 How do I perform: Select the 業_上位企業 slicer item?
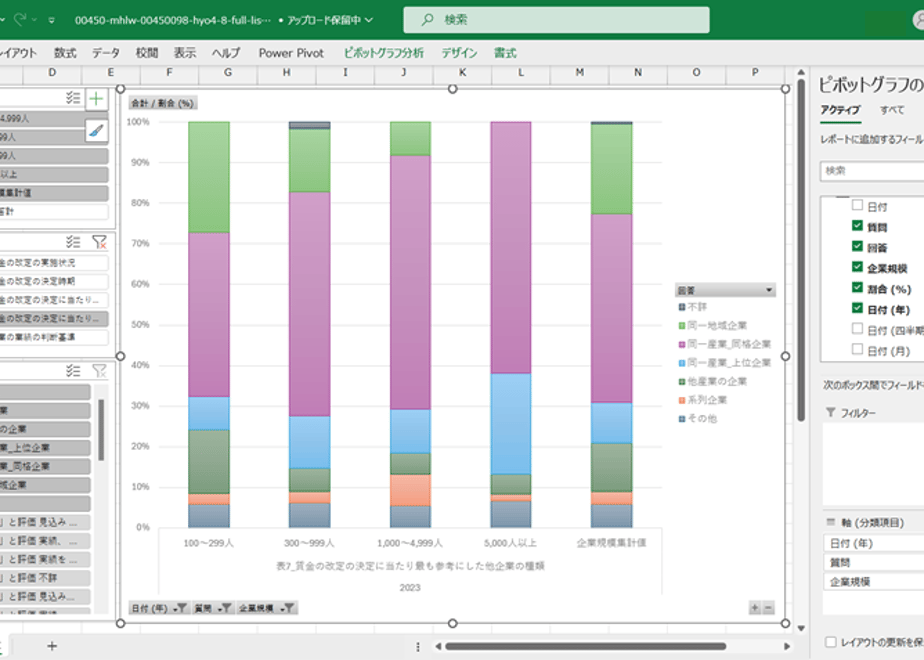pyautogui.click(x=45, y=448)
